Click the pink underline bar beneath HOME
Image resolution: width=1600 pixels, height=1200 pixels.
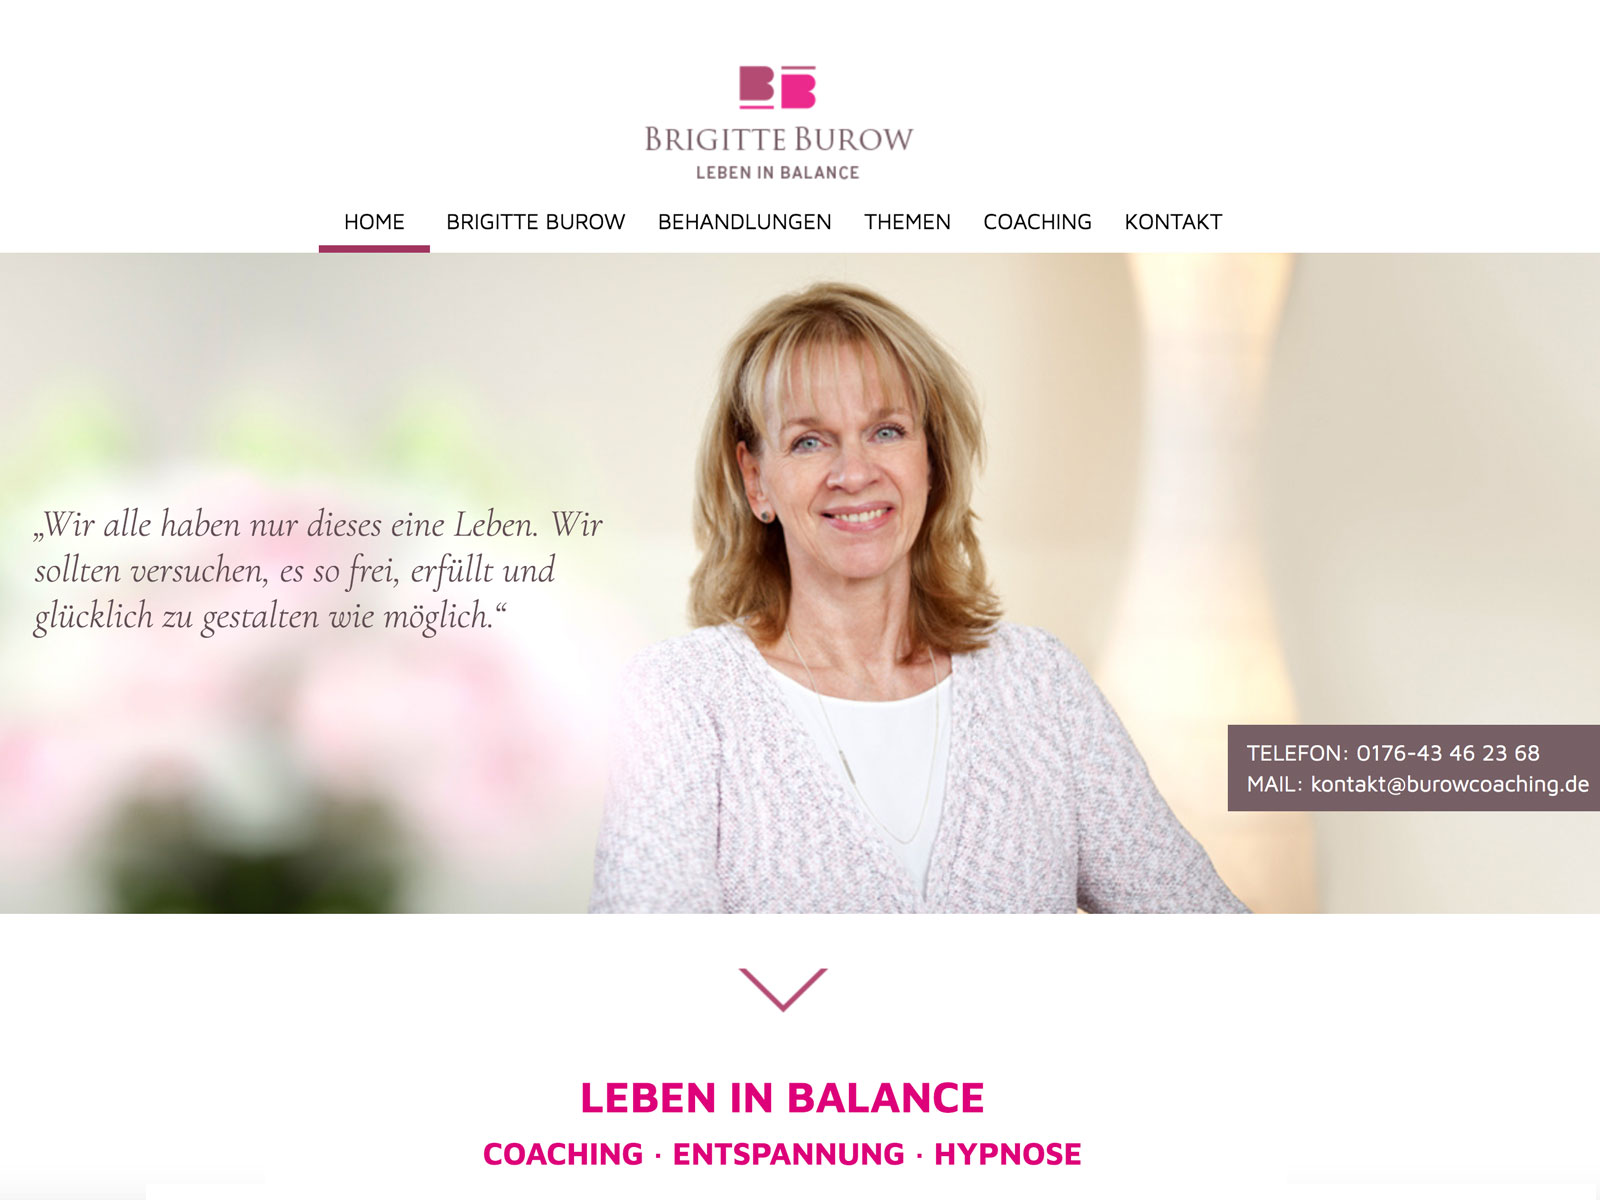374,249
